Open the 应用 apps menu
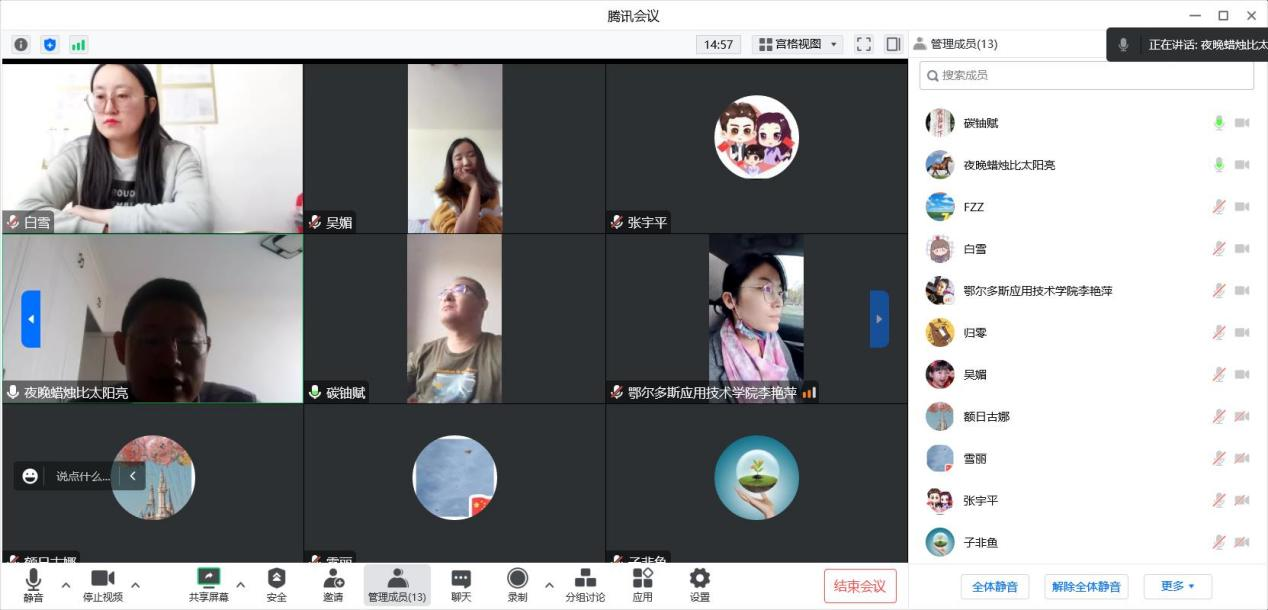Viewport: 1268px width, 610px height. click(x=642, y=585)
